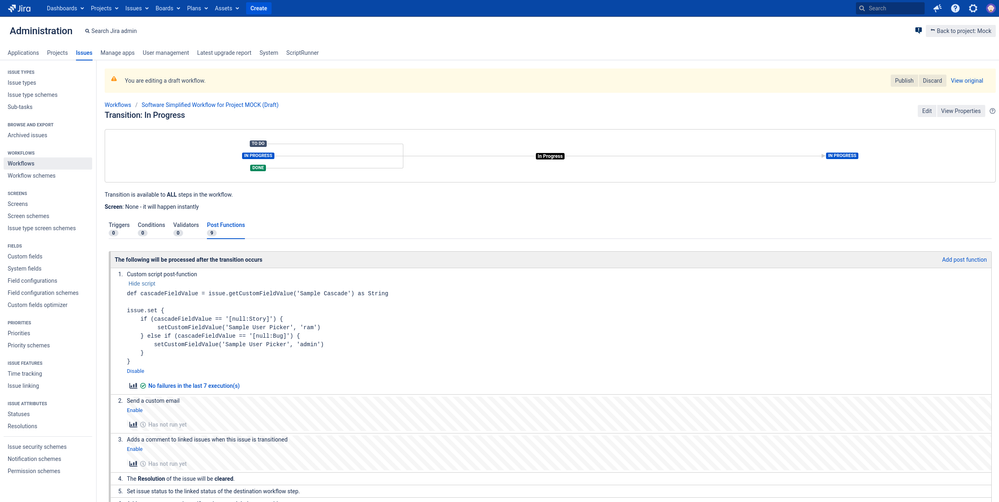Enable the linked issues comment function
This screenshot has height=502, width=999.
(134, 449)
